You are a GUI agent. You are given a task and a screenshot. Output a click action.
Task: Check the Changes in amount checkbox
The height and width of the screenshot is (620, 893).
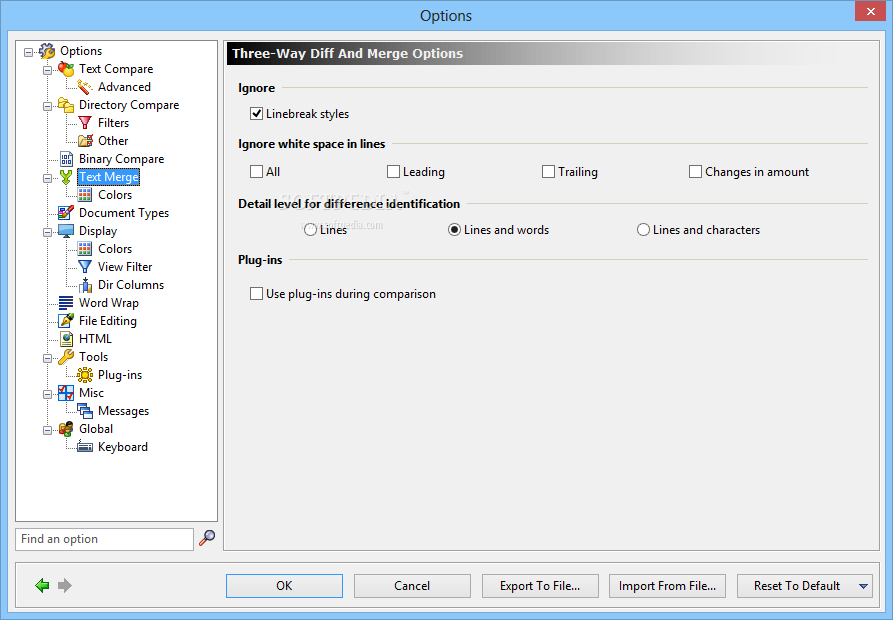coord(695,172)
